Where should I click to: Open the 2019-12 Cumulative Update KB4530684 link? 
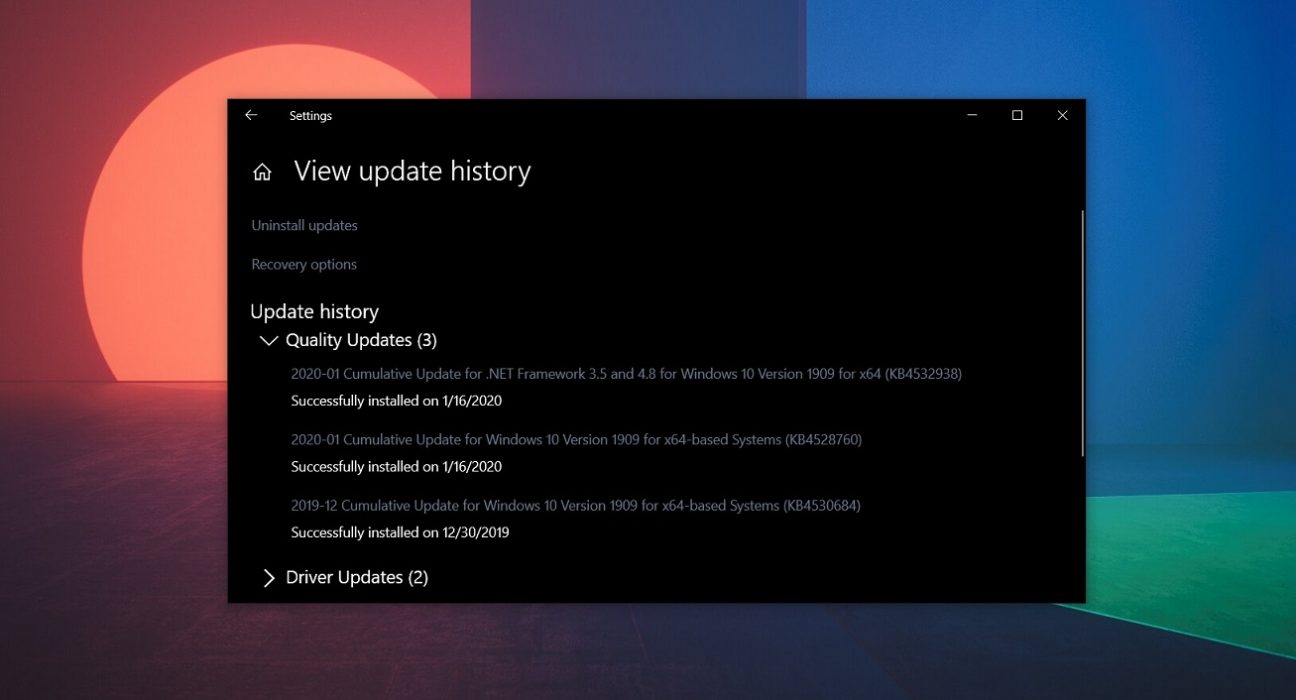[x=575, y=506]
